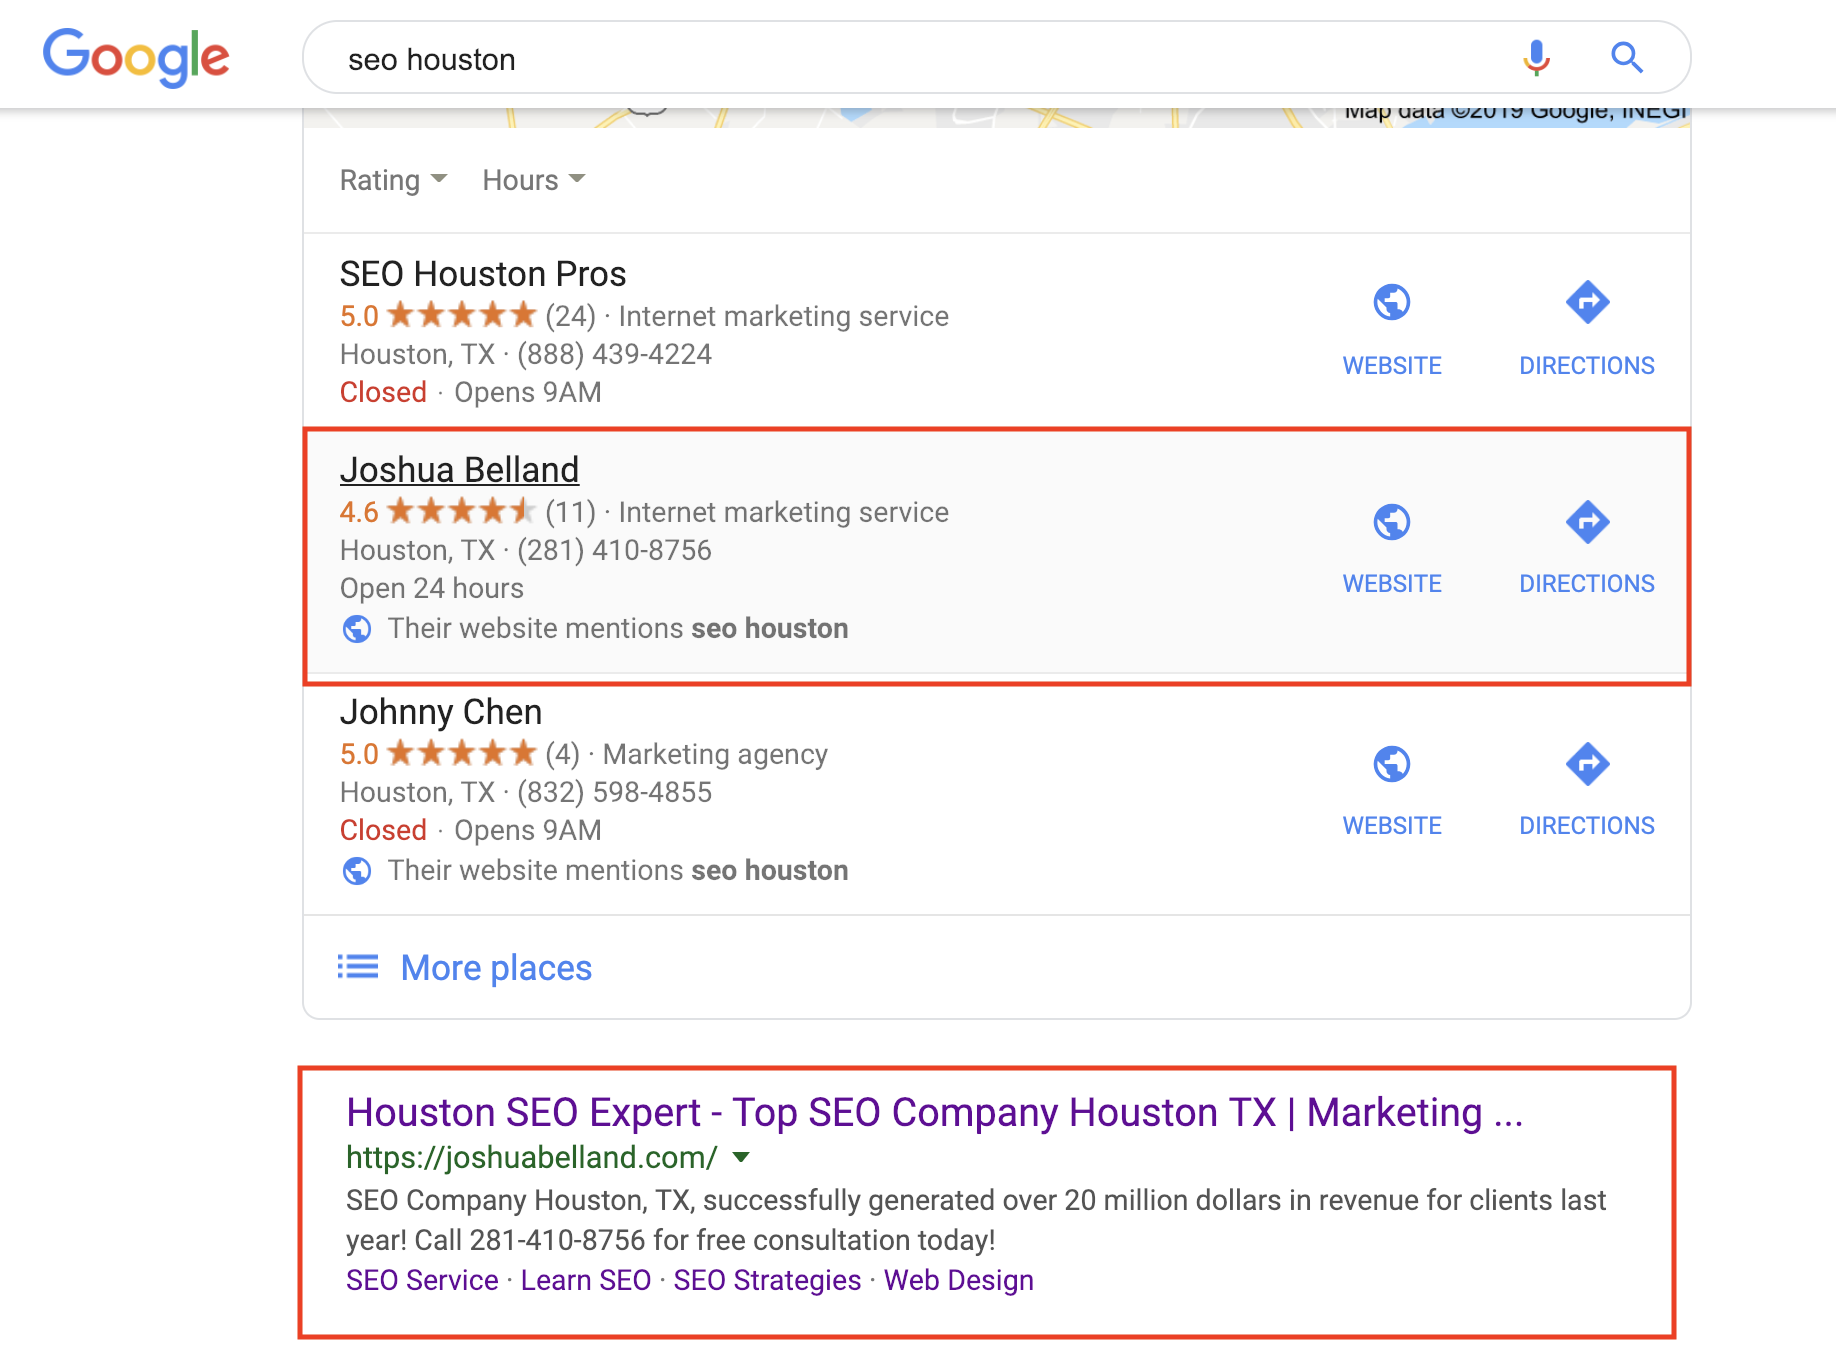
Task: Open the More places link
Action: tap(496, 968)
